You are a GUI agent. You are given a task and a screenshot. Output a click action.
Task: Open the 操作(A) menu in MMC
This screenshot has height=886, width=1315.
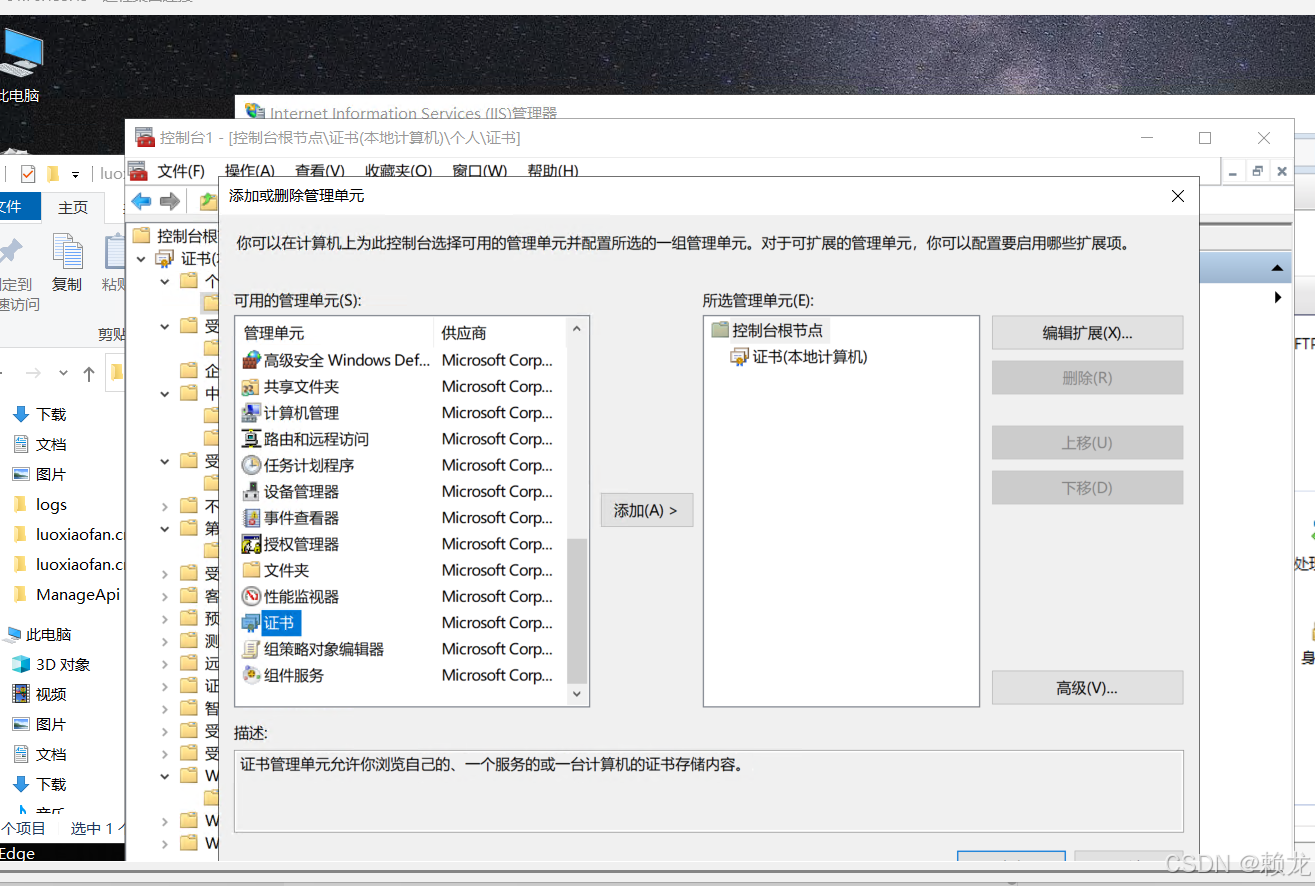coord(250,171)
